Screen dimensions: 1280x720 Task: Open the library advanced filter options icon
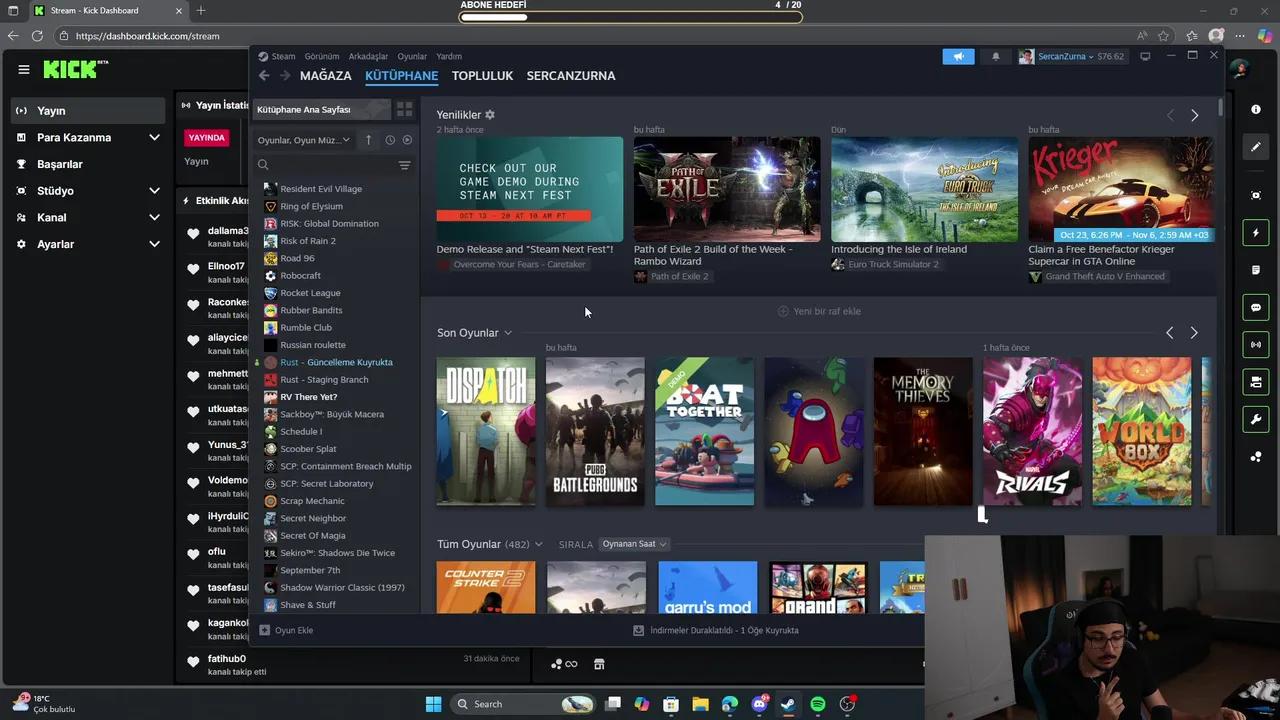tap(404, 165)
